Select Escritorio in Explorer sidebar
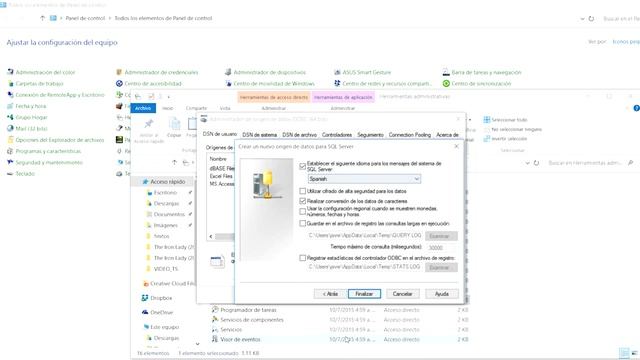The width and height of the screenshot is (640, 360). (165, 192)
